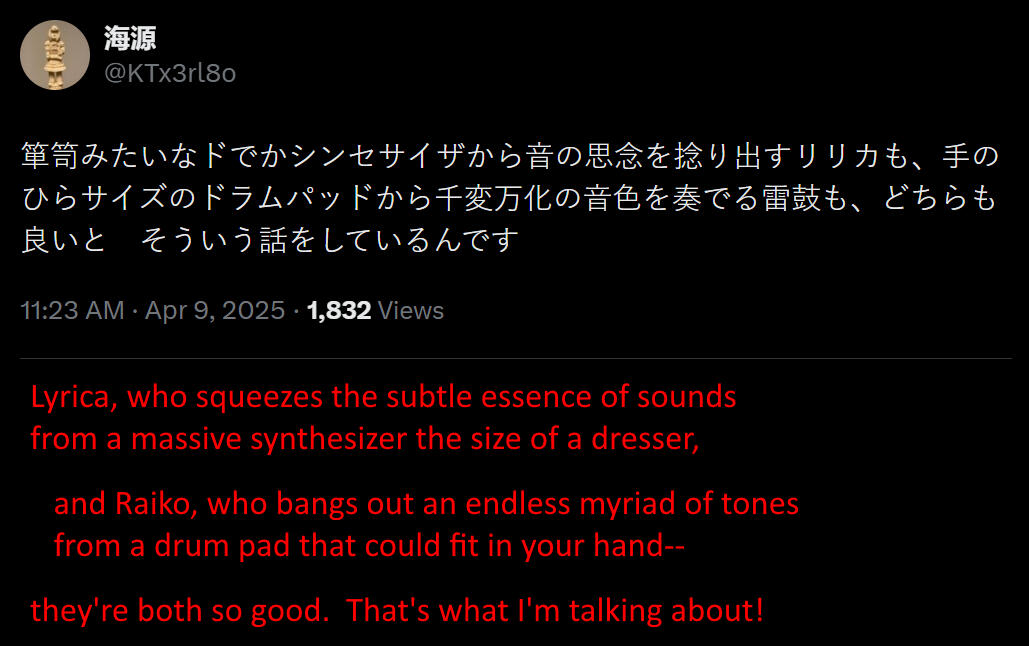
Task: Click the word Views beside the count
Action: click(x=412, y=310)
